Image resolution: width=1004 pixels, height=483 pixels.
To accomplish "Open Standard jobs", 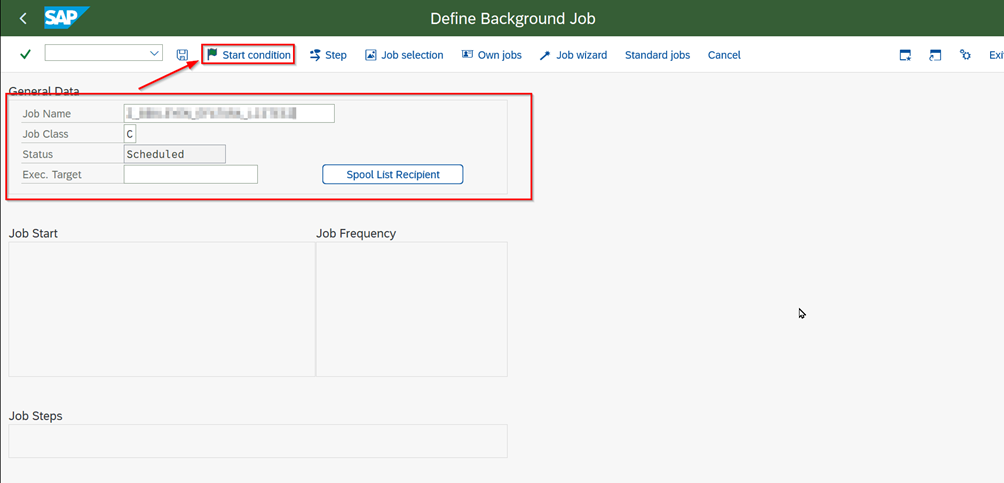I will [657, 55].
